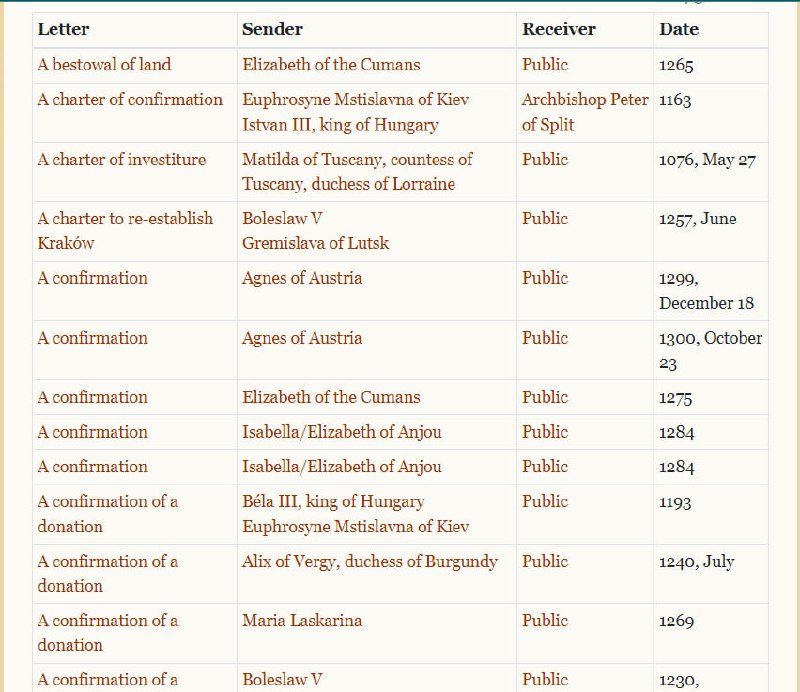Select Elizabeth of the Cumans in 1275 row
The image size is (800, 692).
[x=331, y=397]
